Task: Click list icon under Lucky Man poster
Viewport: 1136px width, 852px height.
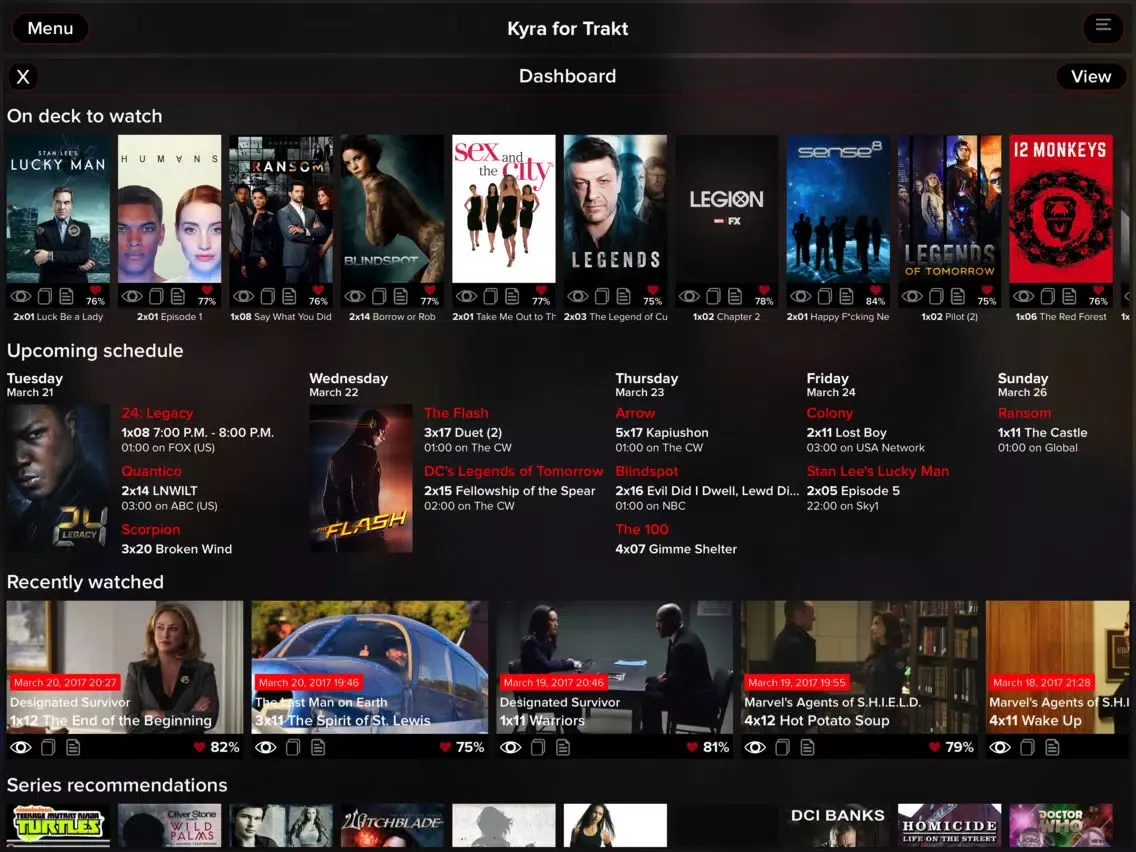Action: coord(66,296)
